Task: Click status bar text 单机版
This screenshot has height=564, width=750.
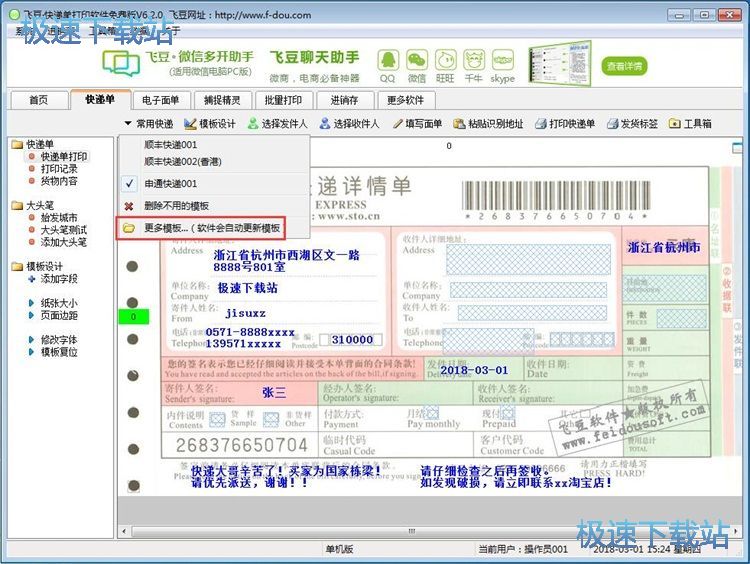Action: pos(339,549)
